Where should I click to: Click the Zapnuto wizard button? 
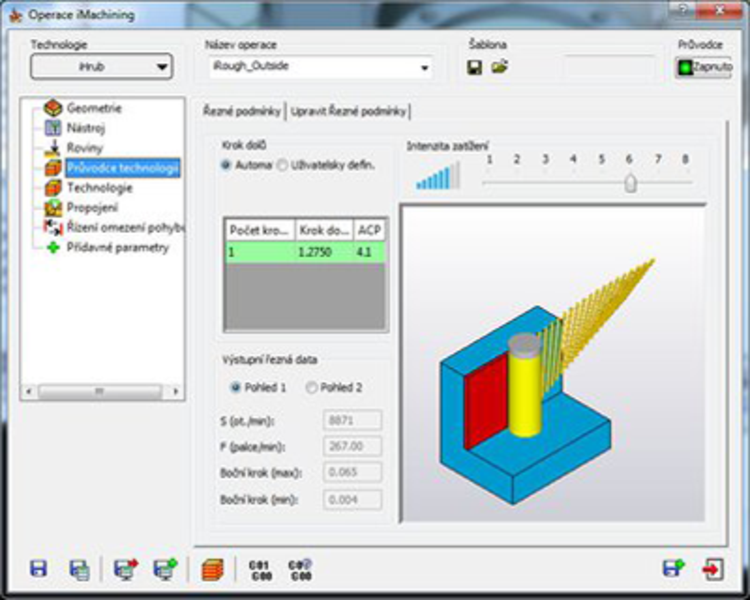click(x=703, y=67)
